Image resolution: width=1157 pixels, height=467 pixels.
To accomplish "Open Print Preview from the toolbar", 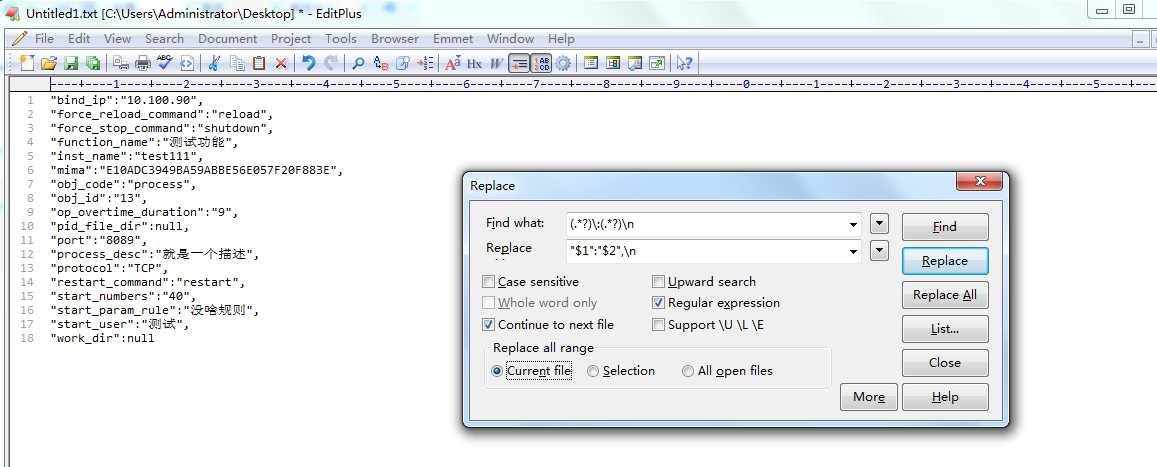I will click(120, 63).
